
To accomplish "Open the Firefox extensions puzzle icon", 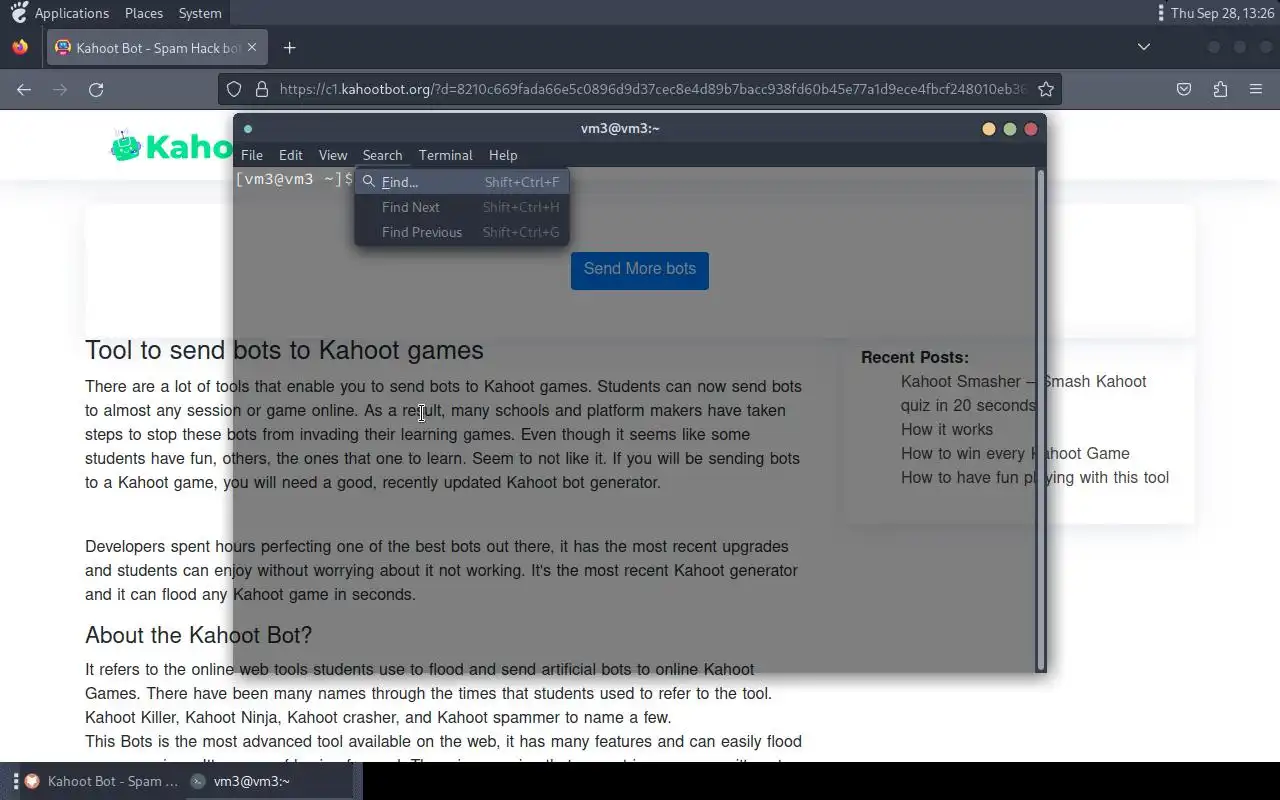I will point(1220,89).
